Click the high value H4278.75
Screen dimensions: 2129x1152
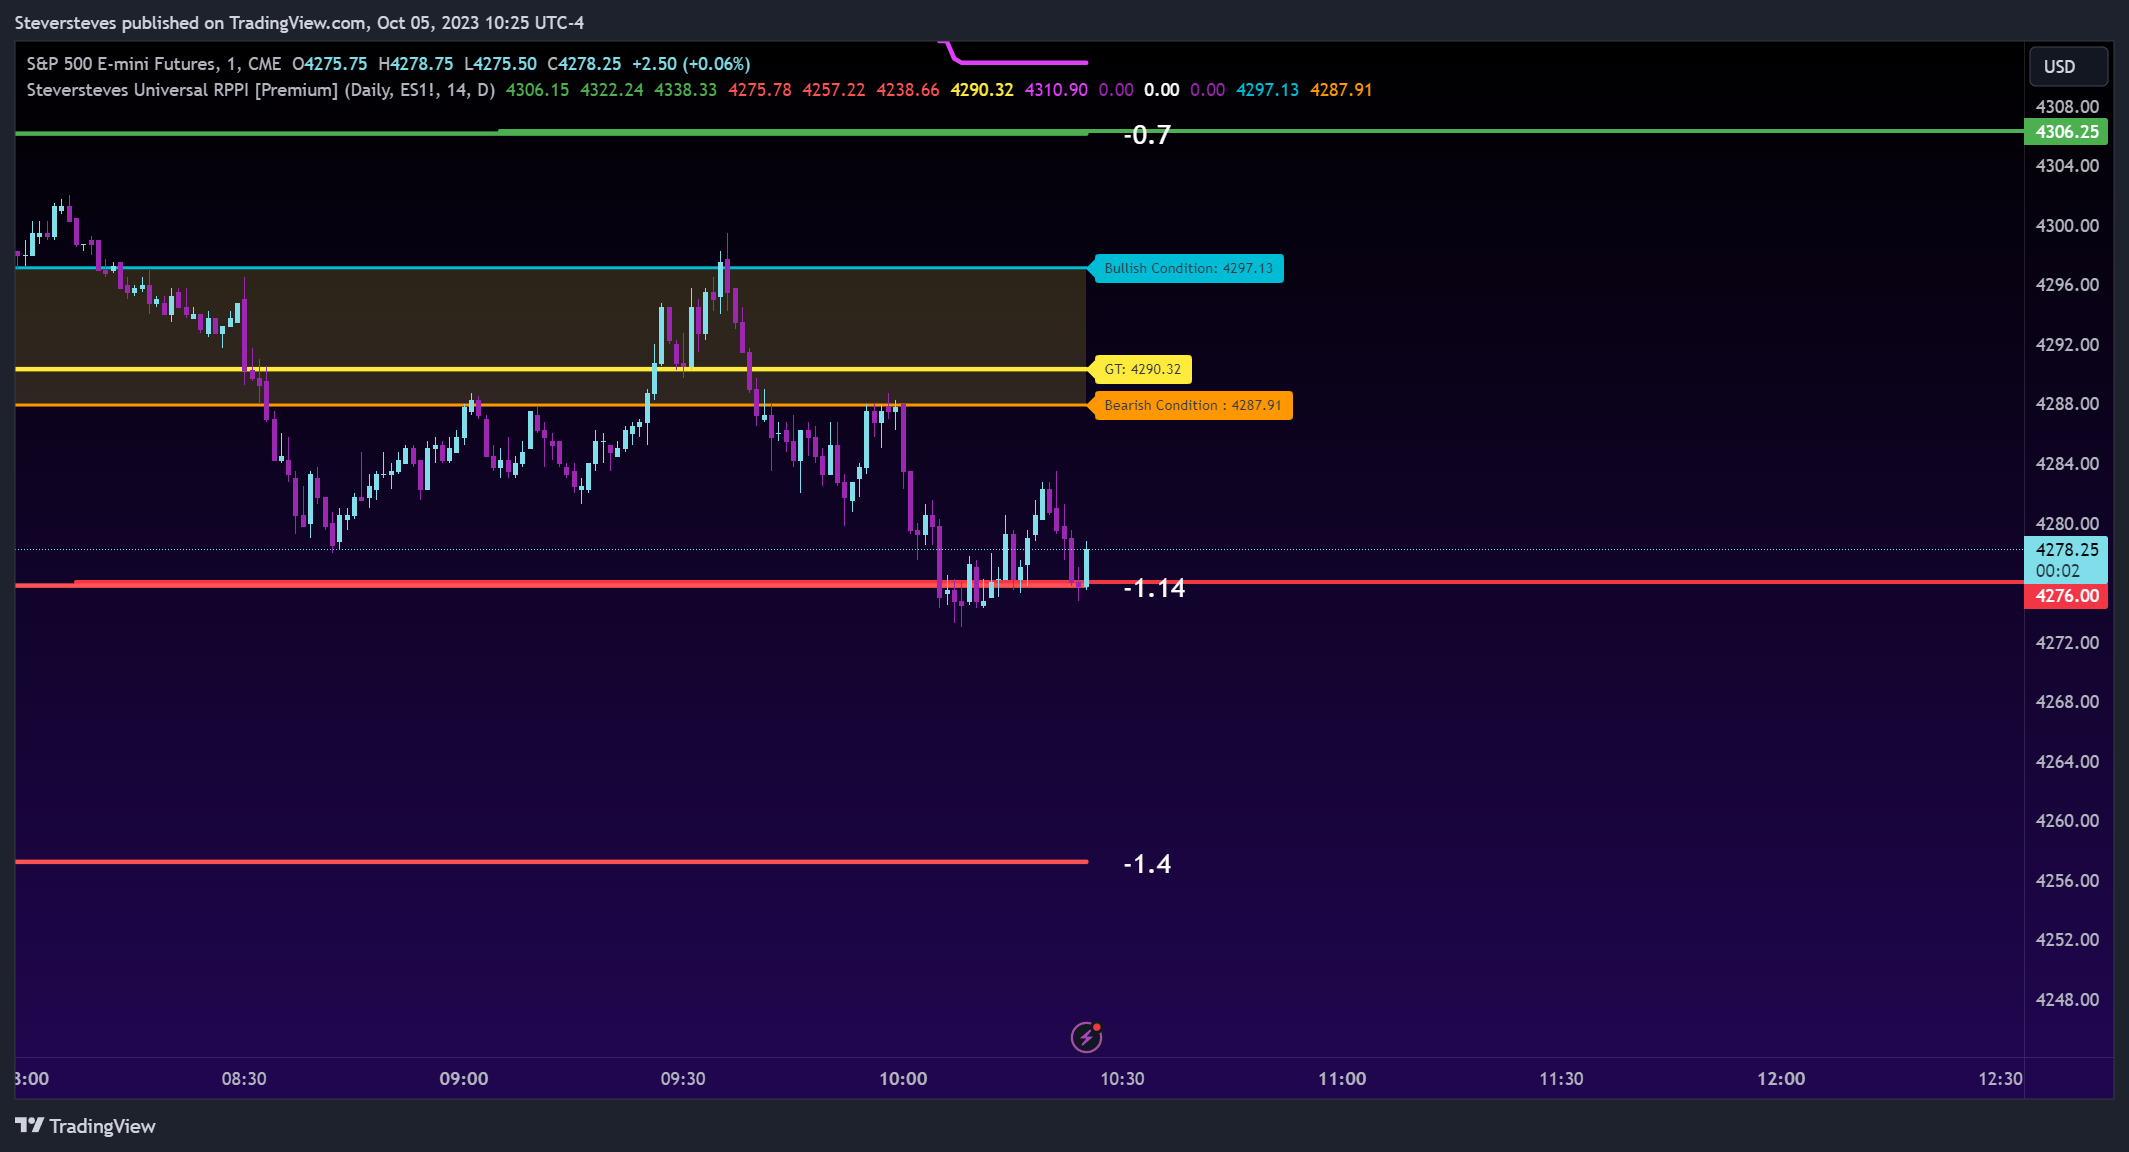point(416,64)
